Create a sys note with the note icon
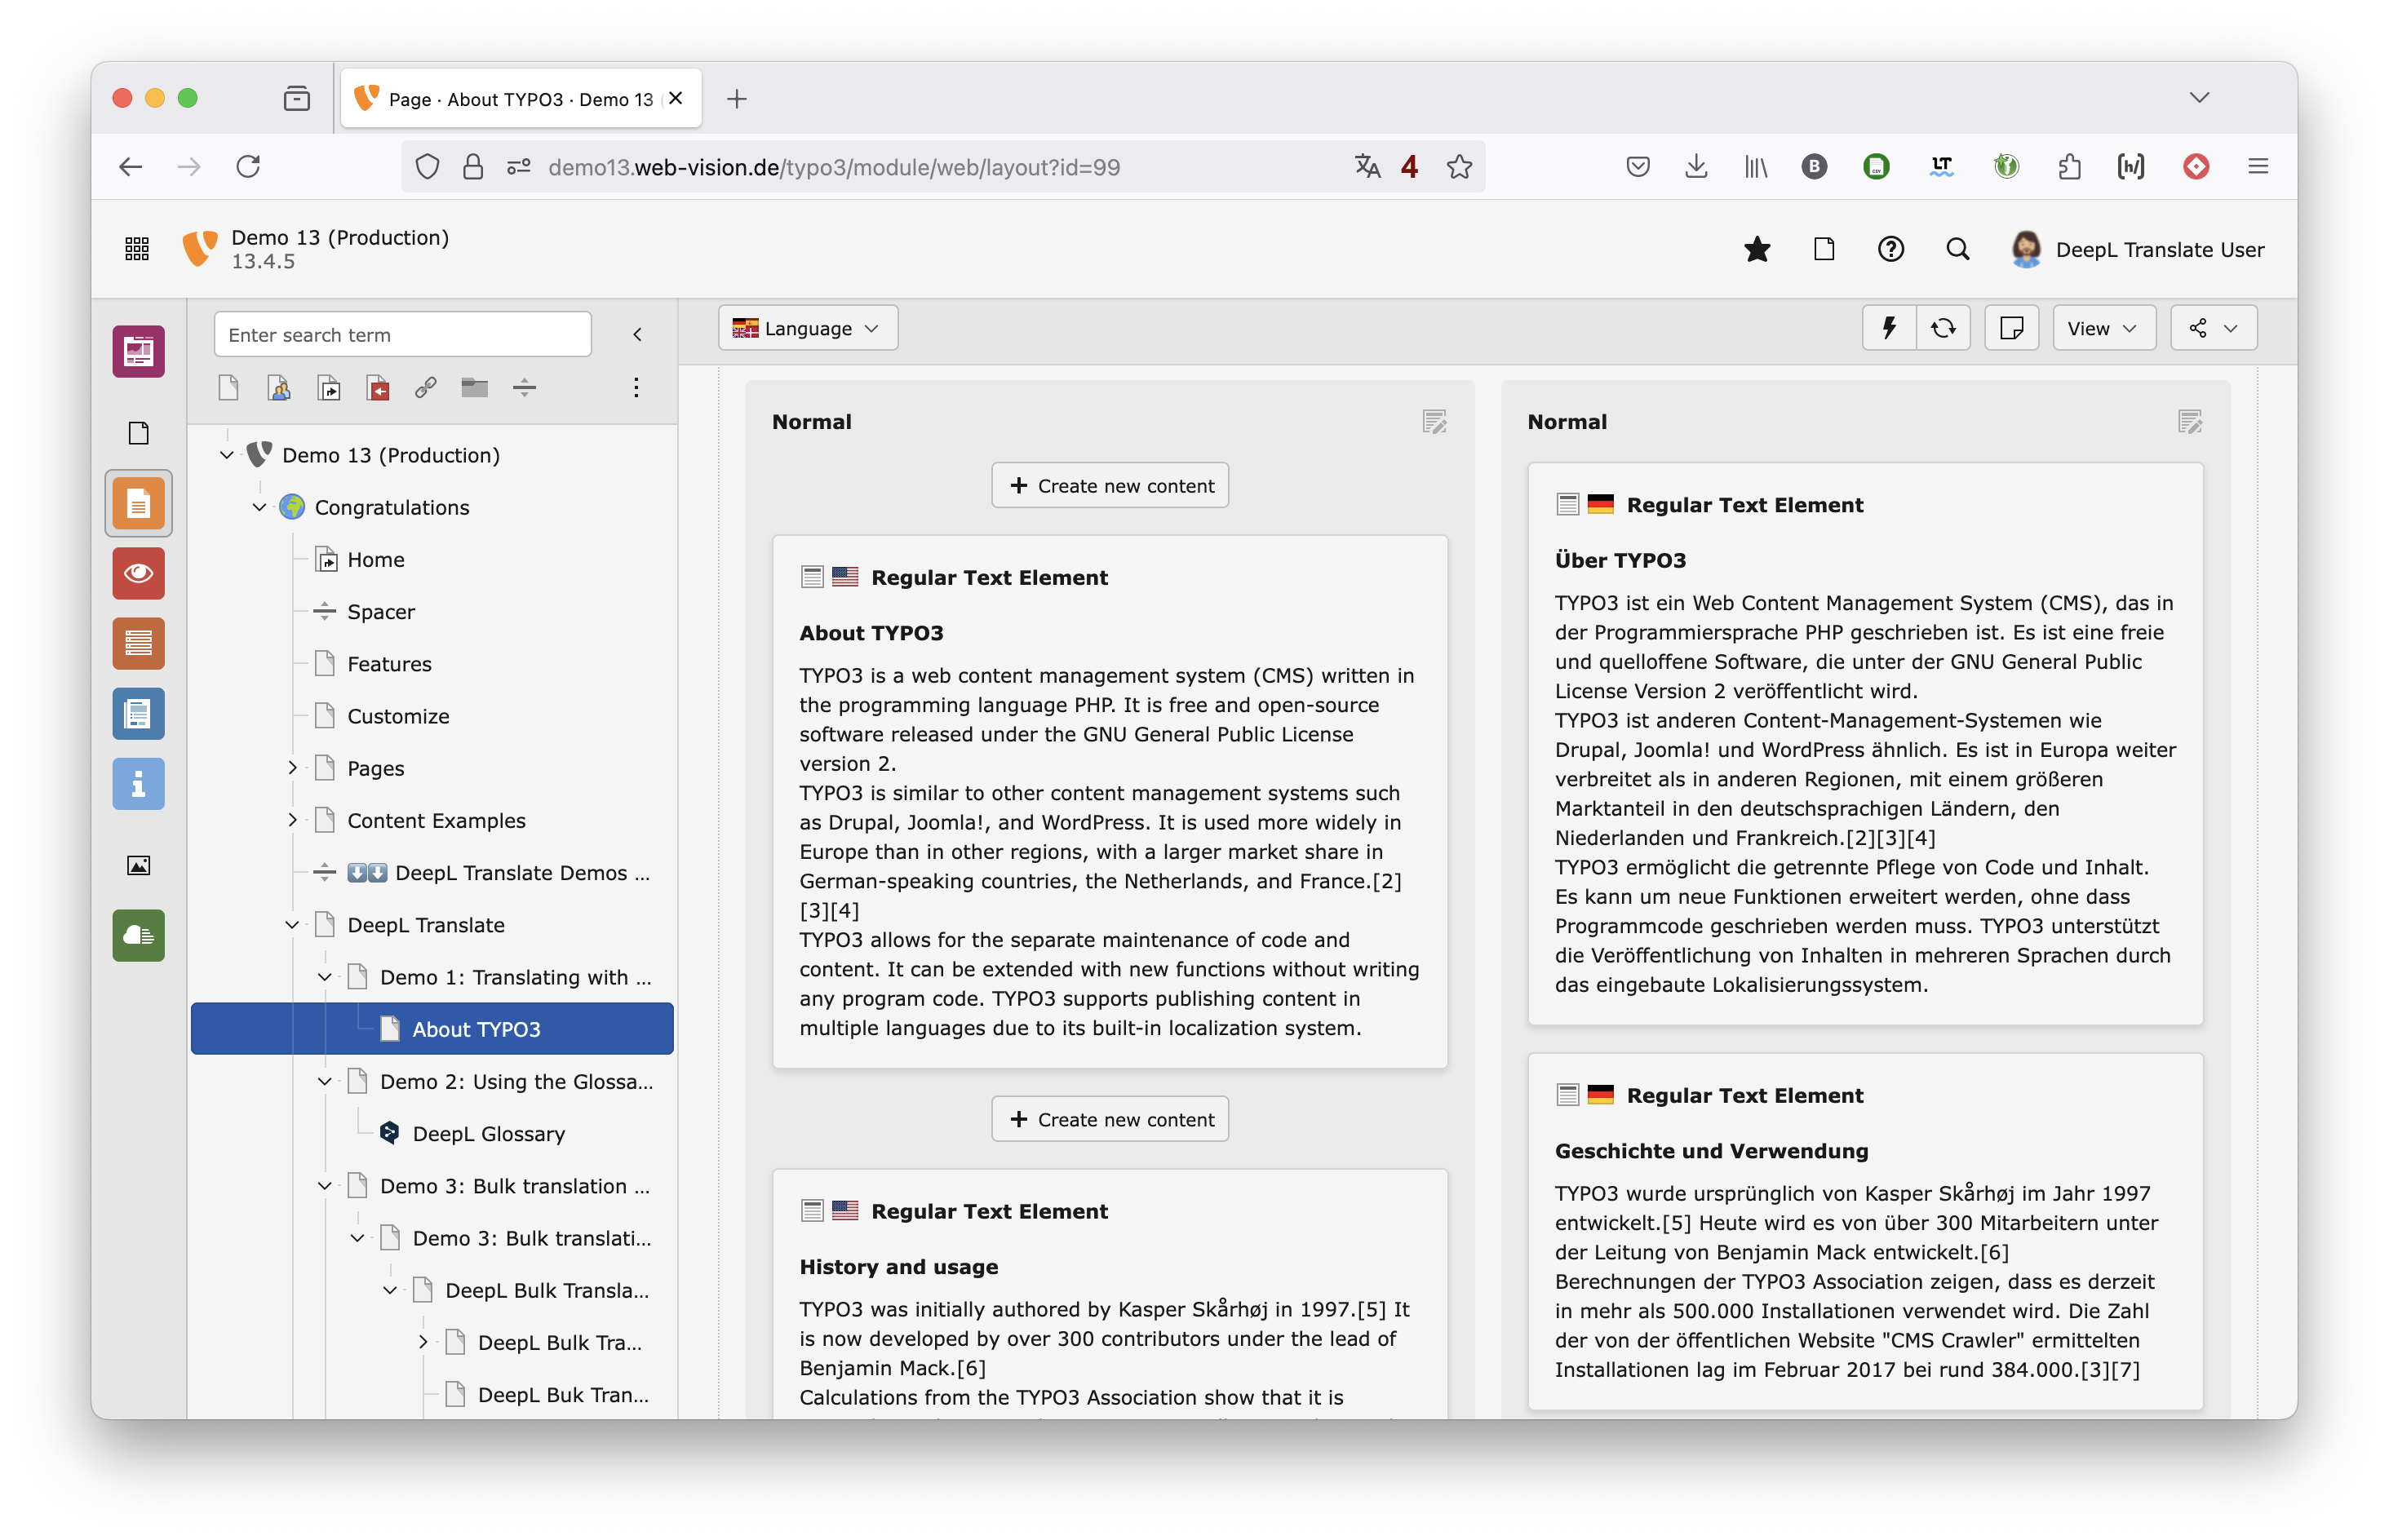Image resolution: width=2389 pixels, height=1540 pixels. click(x=2011, y=328)
